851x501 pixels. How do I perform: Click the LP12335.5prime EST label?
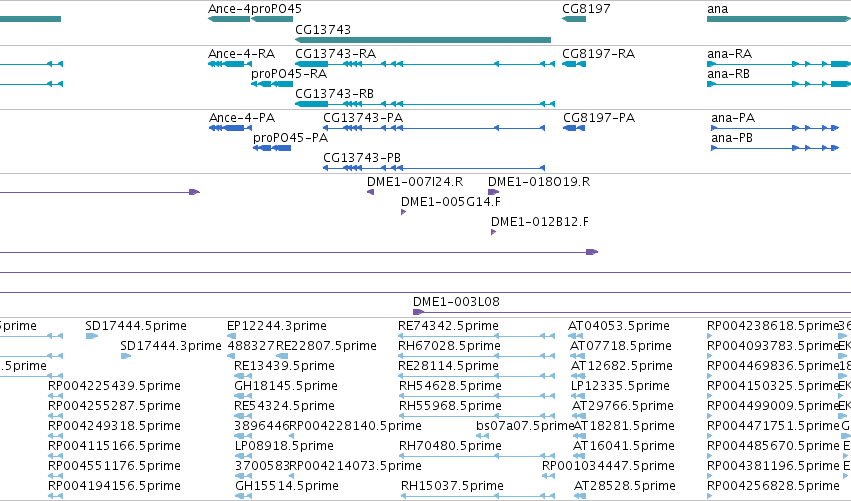[x=620, y=386]
